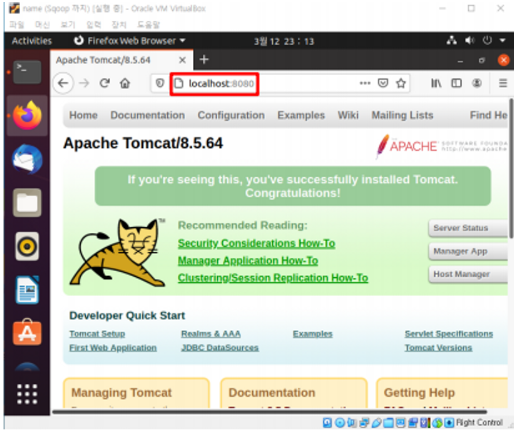Open the JDBC DataSources link
The height and width of the screenshot is (433, 514).
(220, 348)
